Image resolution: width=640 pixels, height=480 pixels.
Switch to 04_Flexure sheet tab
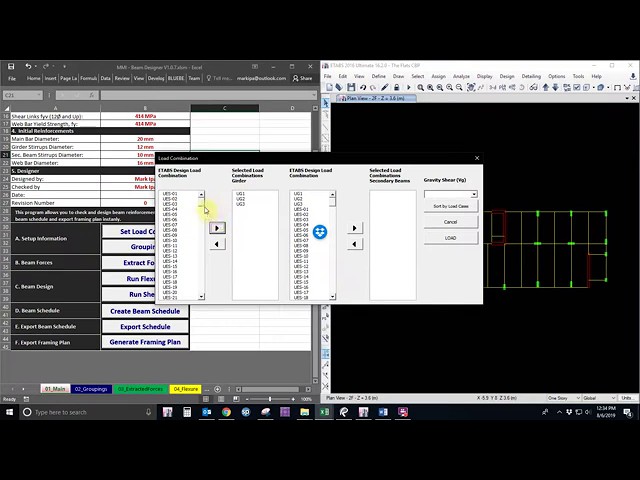point(186,389)
